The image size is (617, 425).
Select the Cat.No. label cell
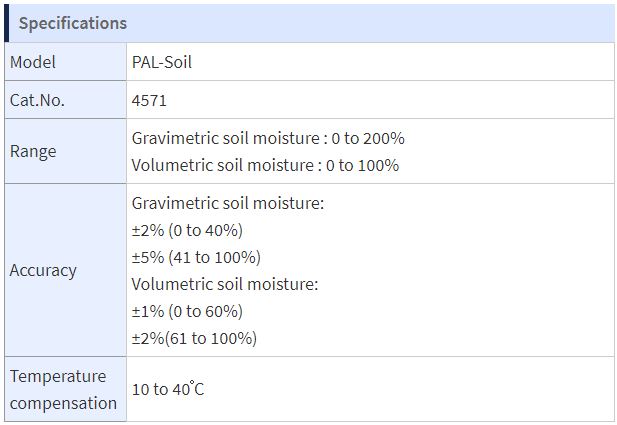65,100
